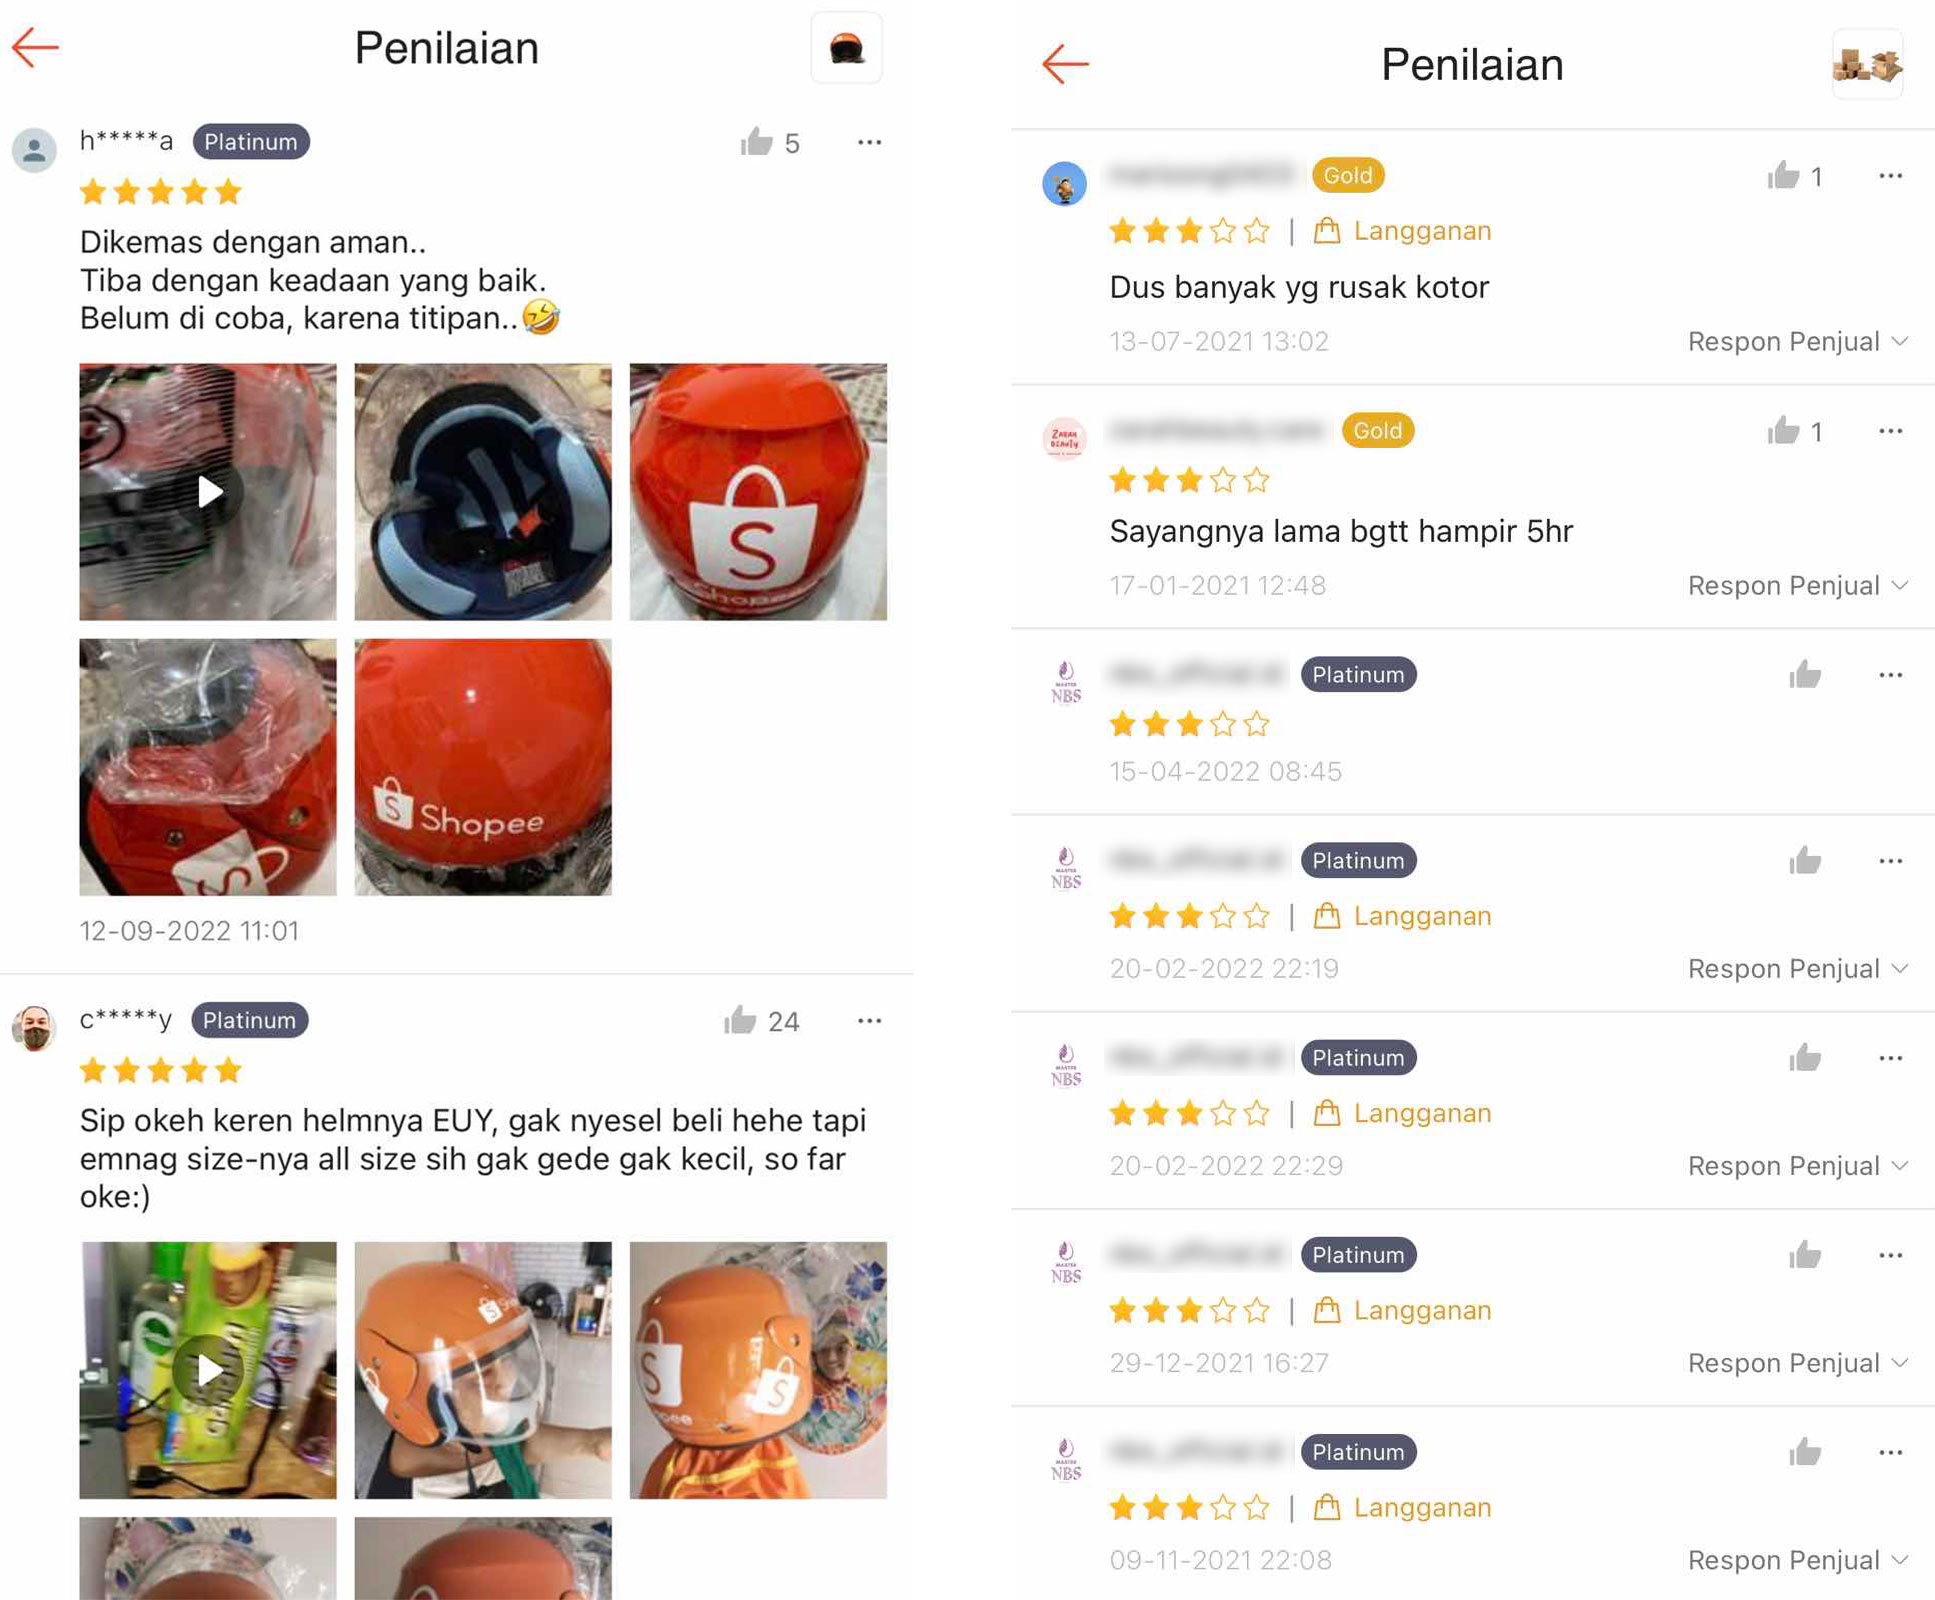
Task: Like the 'Dus banyak yg rusak kotor' review
Action: (1783, 176)
